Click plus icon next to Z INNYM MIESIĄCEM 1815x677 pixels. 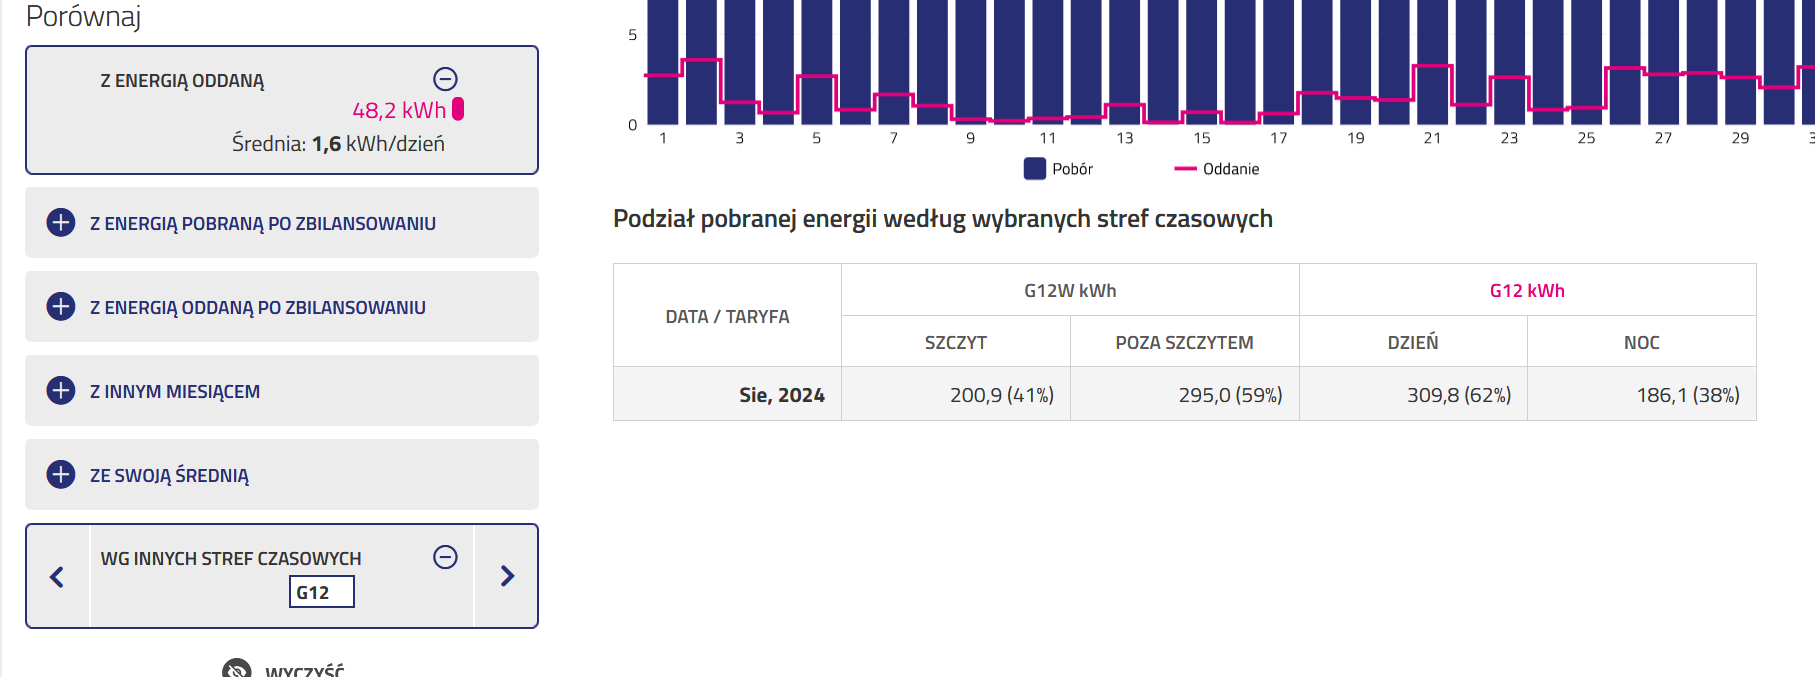(61, 390)
